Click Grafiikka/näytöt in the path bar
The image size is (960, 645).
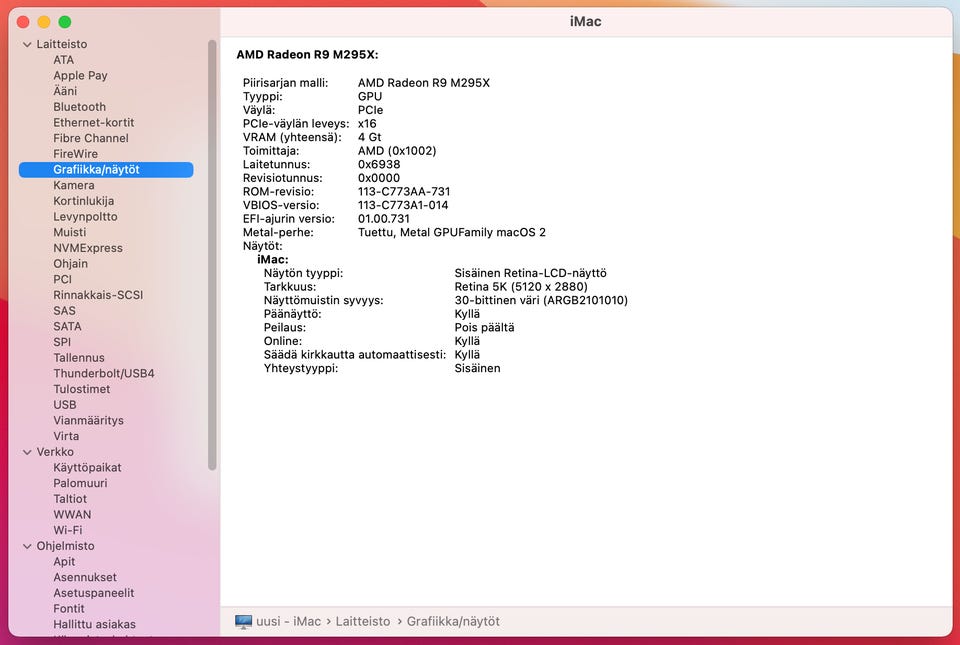pos(453,622)
